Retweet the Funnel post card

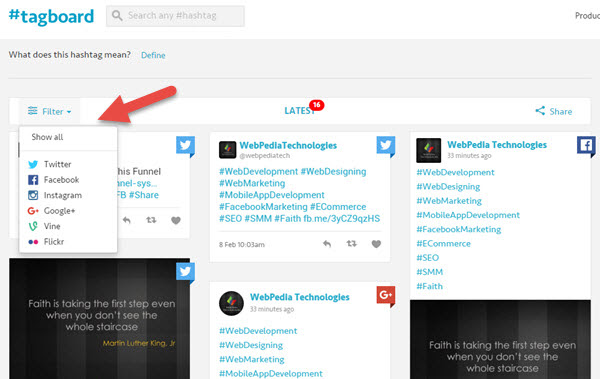[151, 220]
